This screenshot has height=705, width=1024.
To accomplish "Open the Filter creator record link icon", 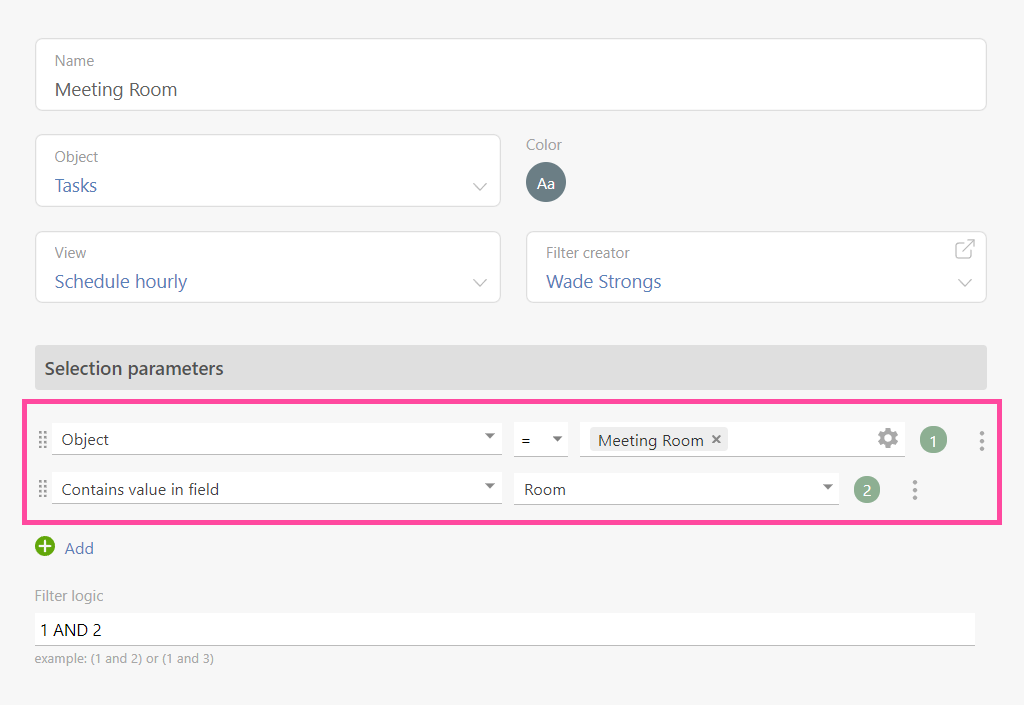I will [x=965, y=249].
